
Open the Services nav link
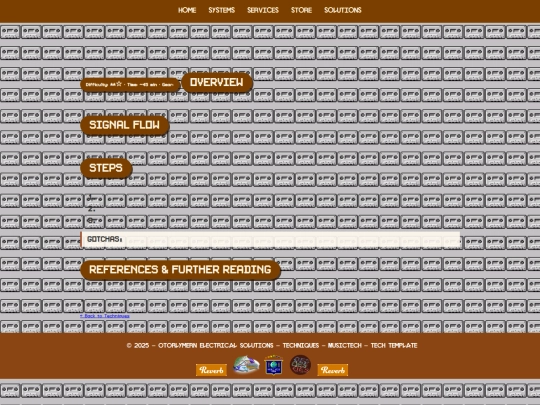(x=263, y=10)
